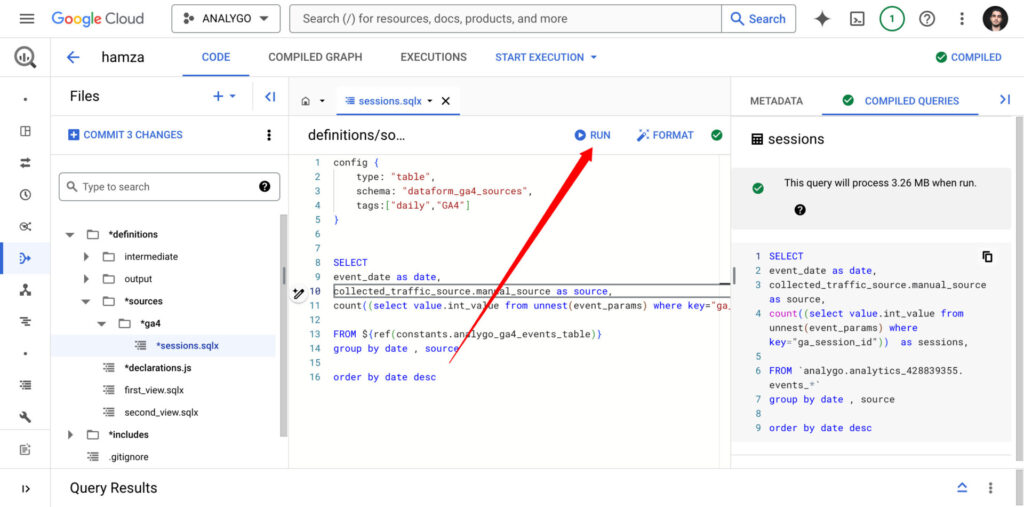Expand the intermediate folder
The image size is (1024, 507).
coord(87,257)
